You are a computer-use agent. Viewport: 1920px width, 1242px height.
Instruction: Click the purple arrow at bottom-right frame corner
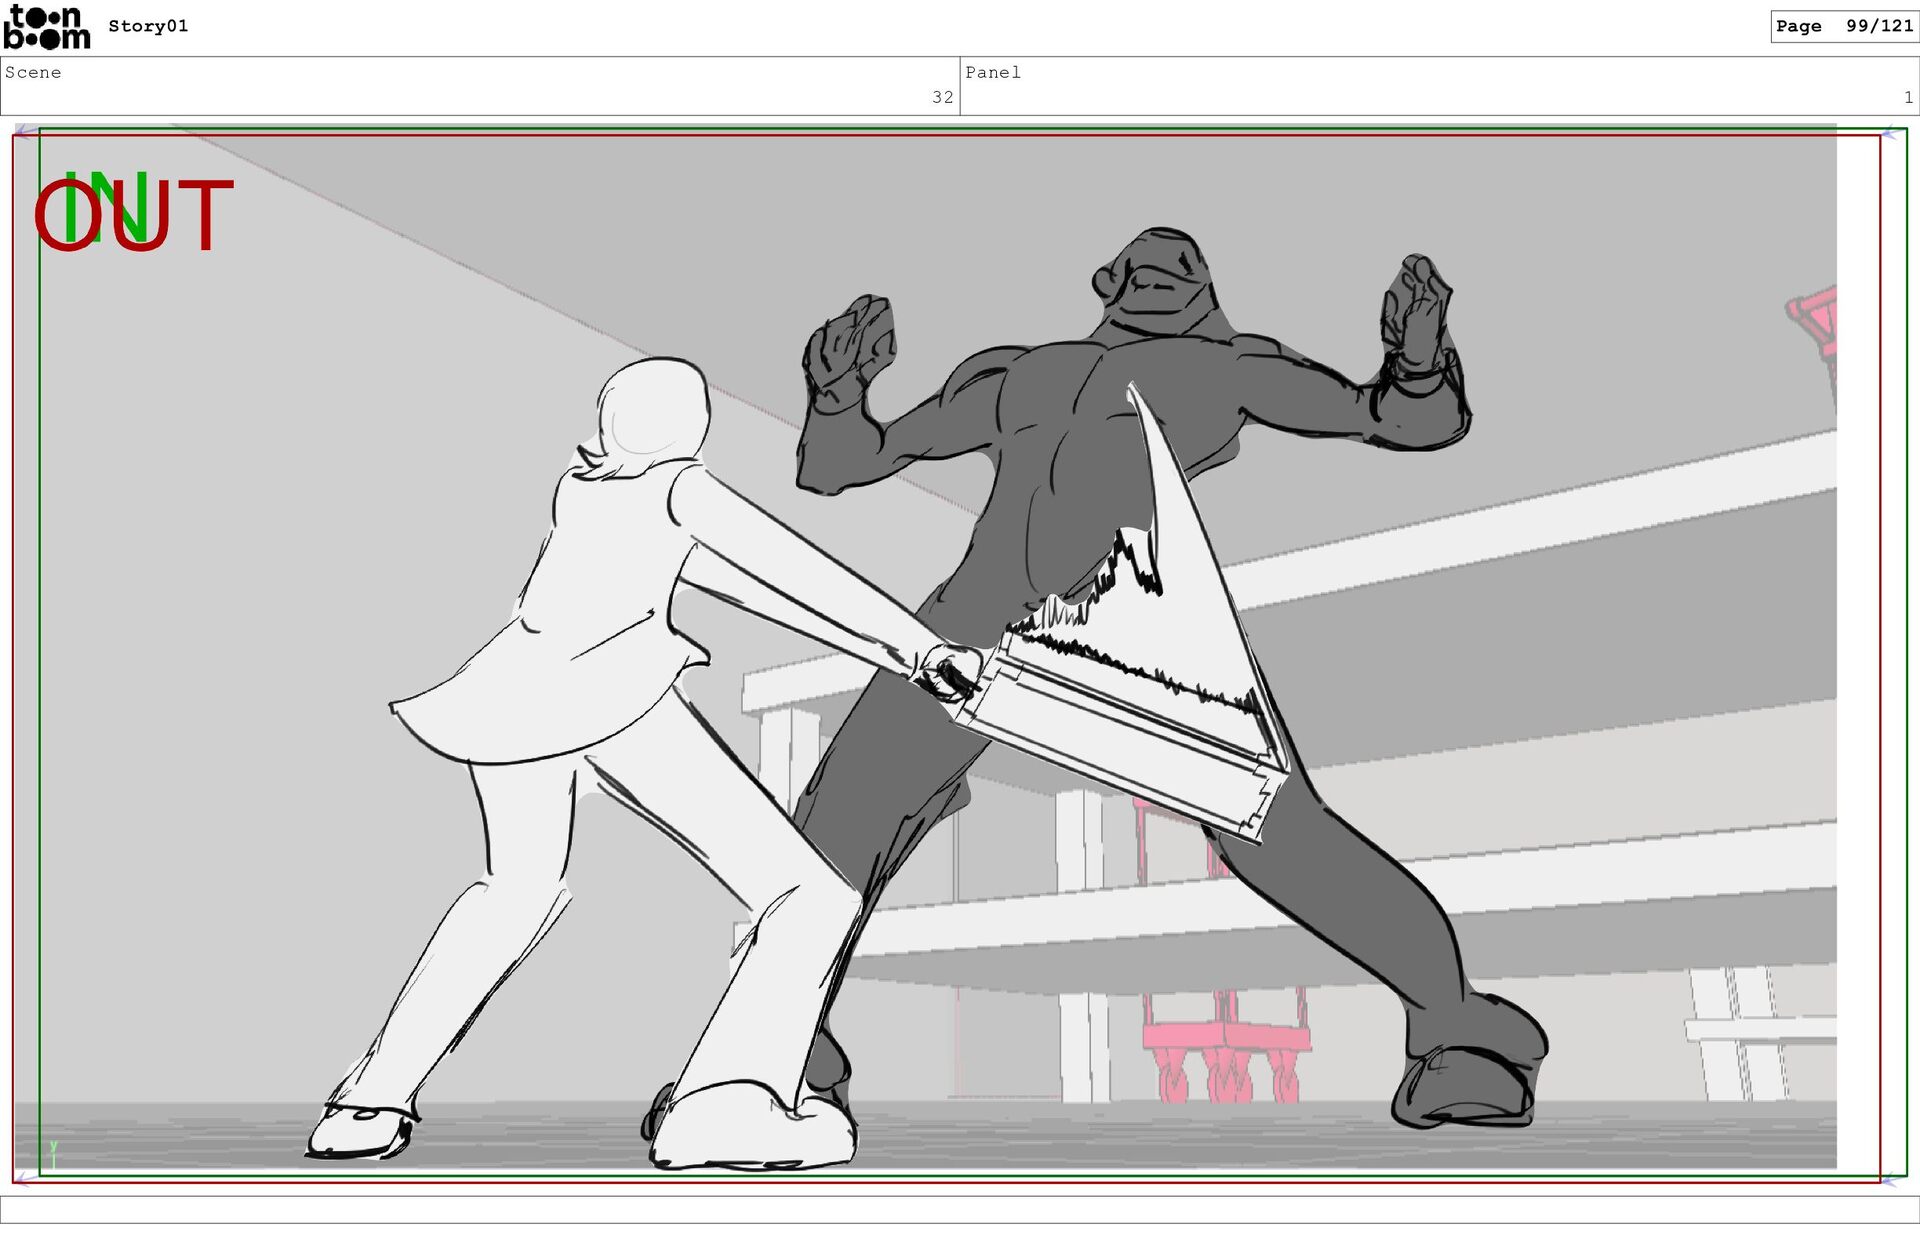click(1890, 1181)
